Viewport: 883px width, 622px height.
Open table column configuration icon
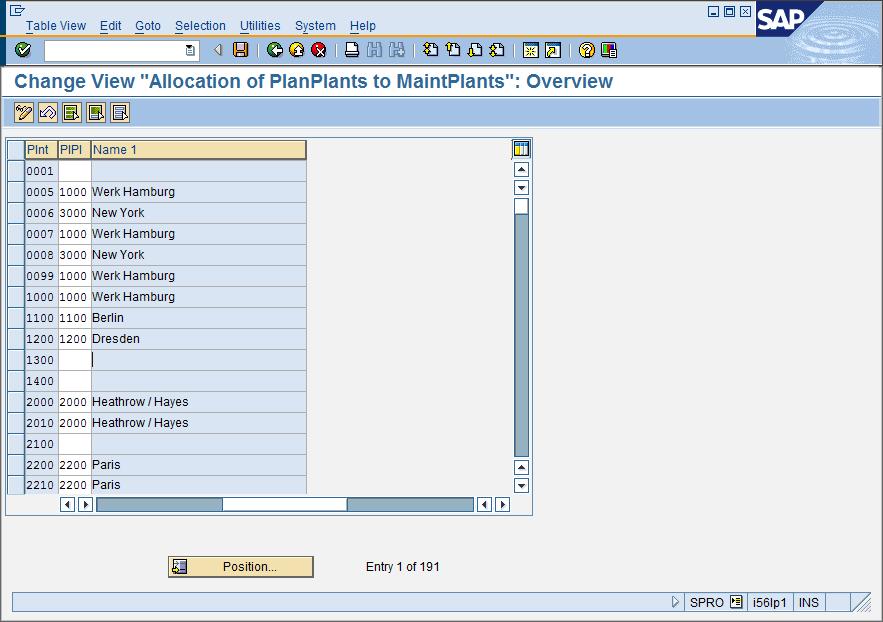[521, 149]
